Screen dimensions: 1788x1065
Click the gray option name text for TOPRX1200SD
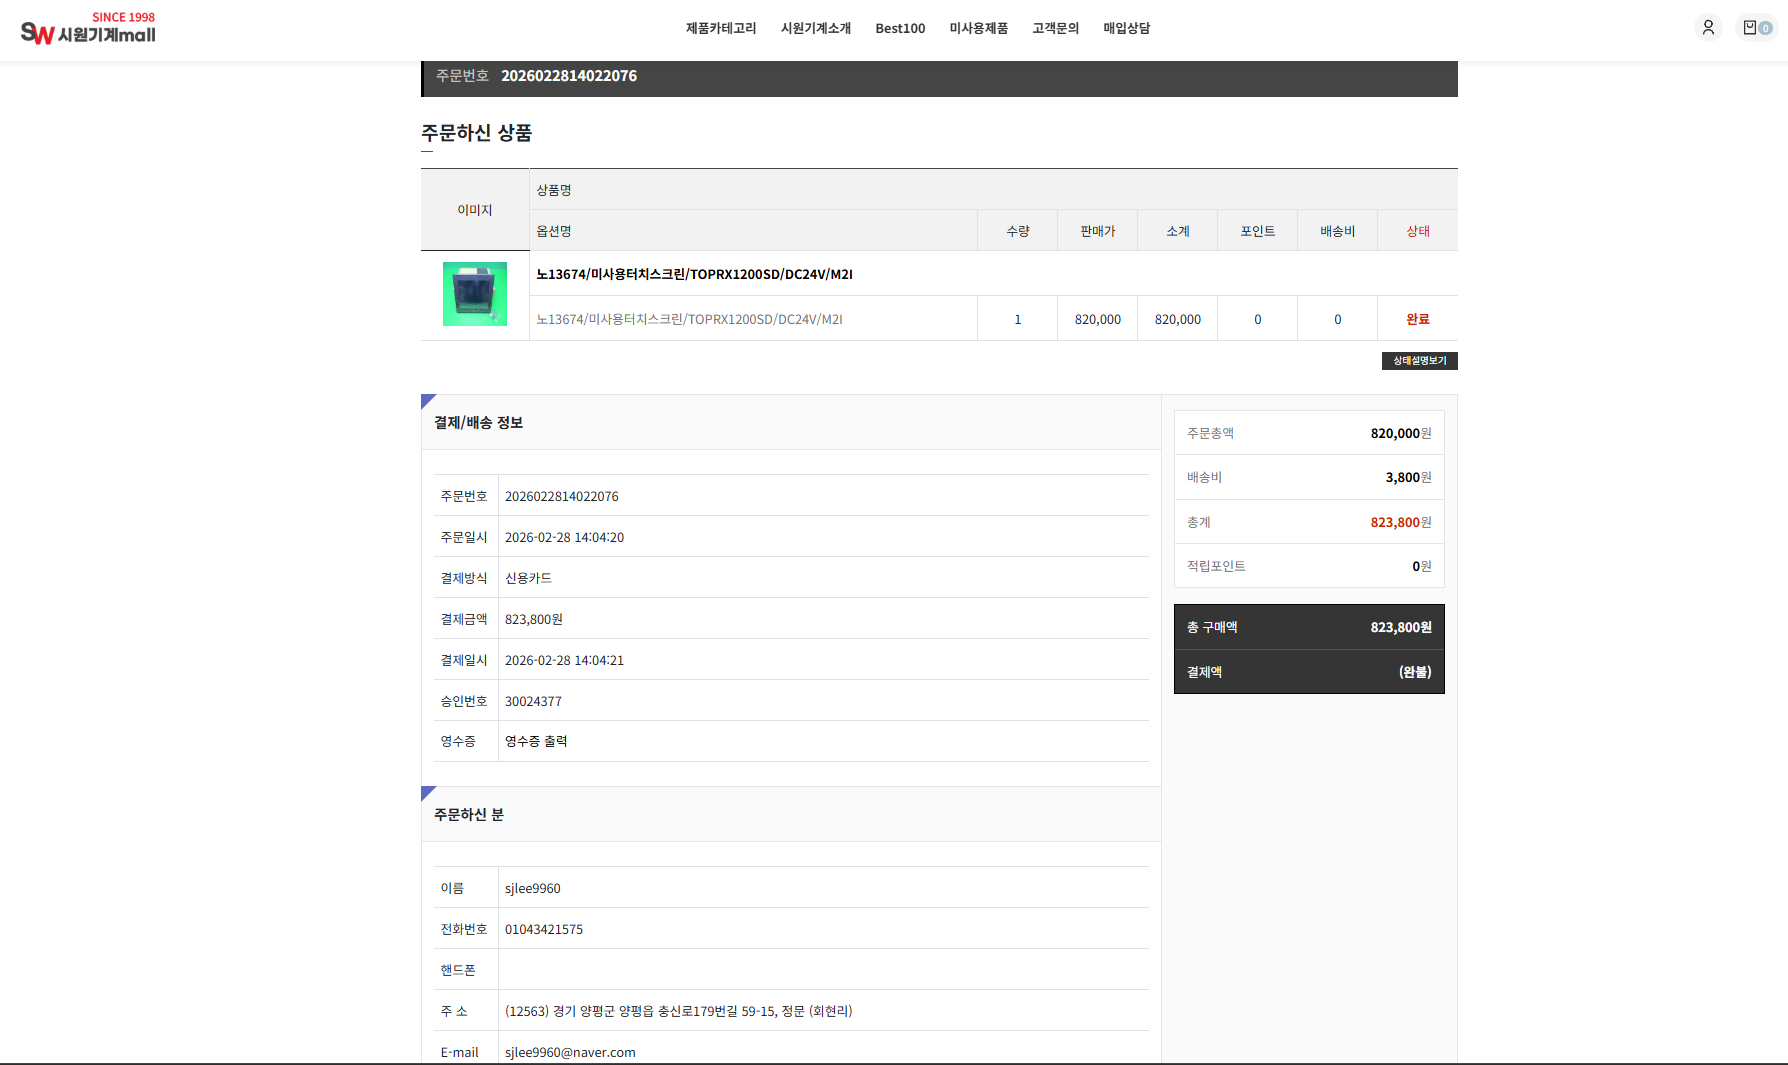click(689, 319)
